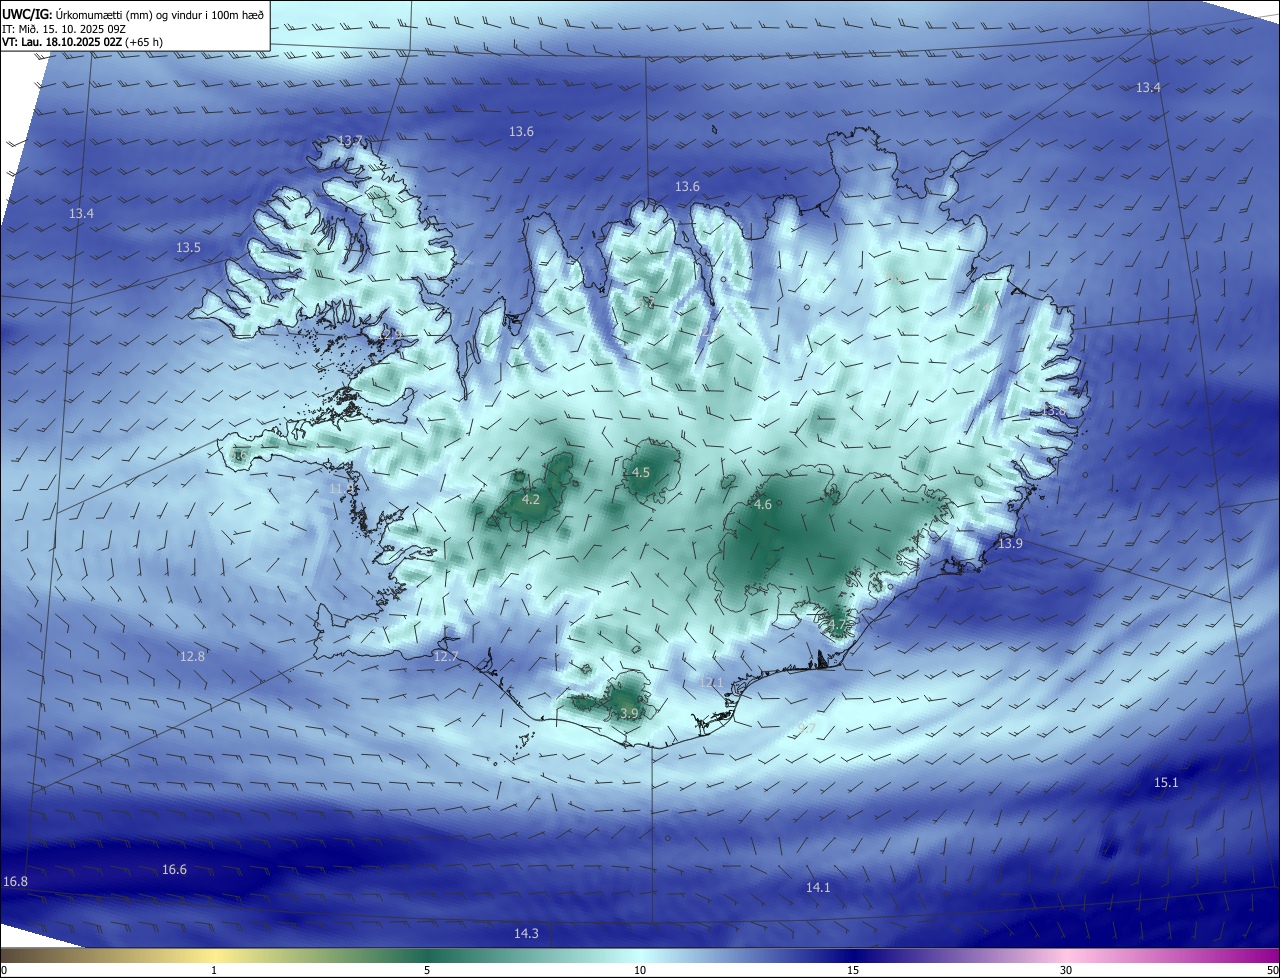Click the 14.1 value label

tap(818, 887)
